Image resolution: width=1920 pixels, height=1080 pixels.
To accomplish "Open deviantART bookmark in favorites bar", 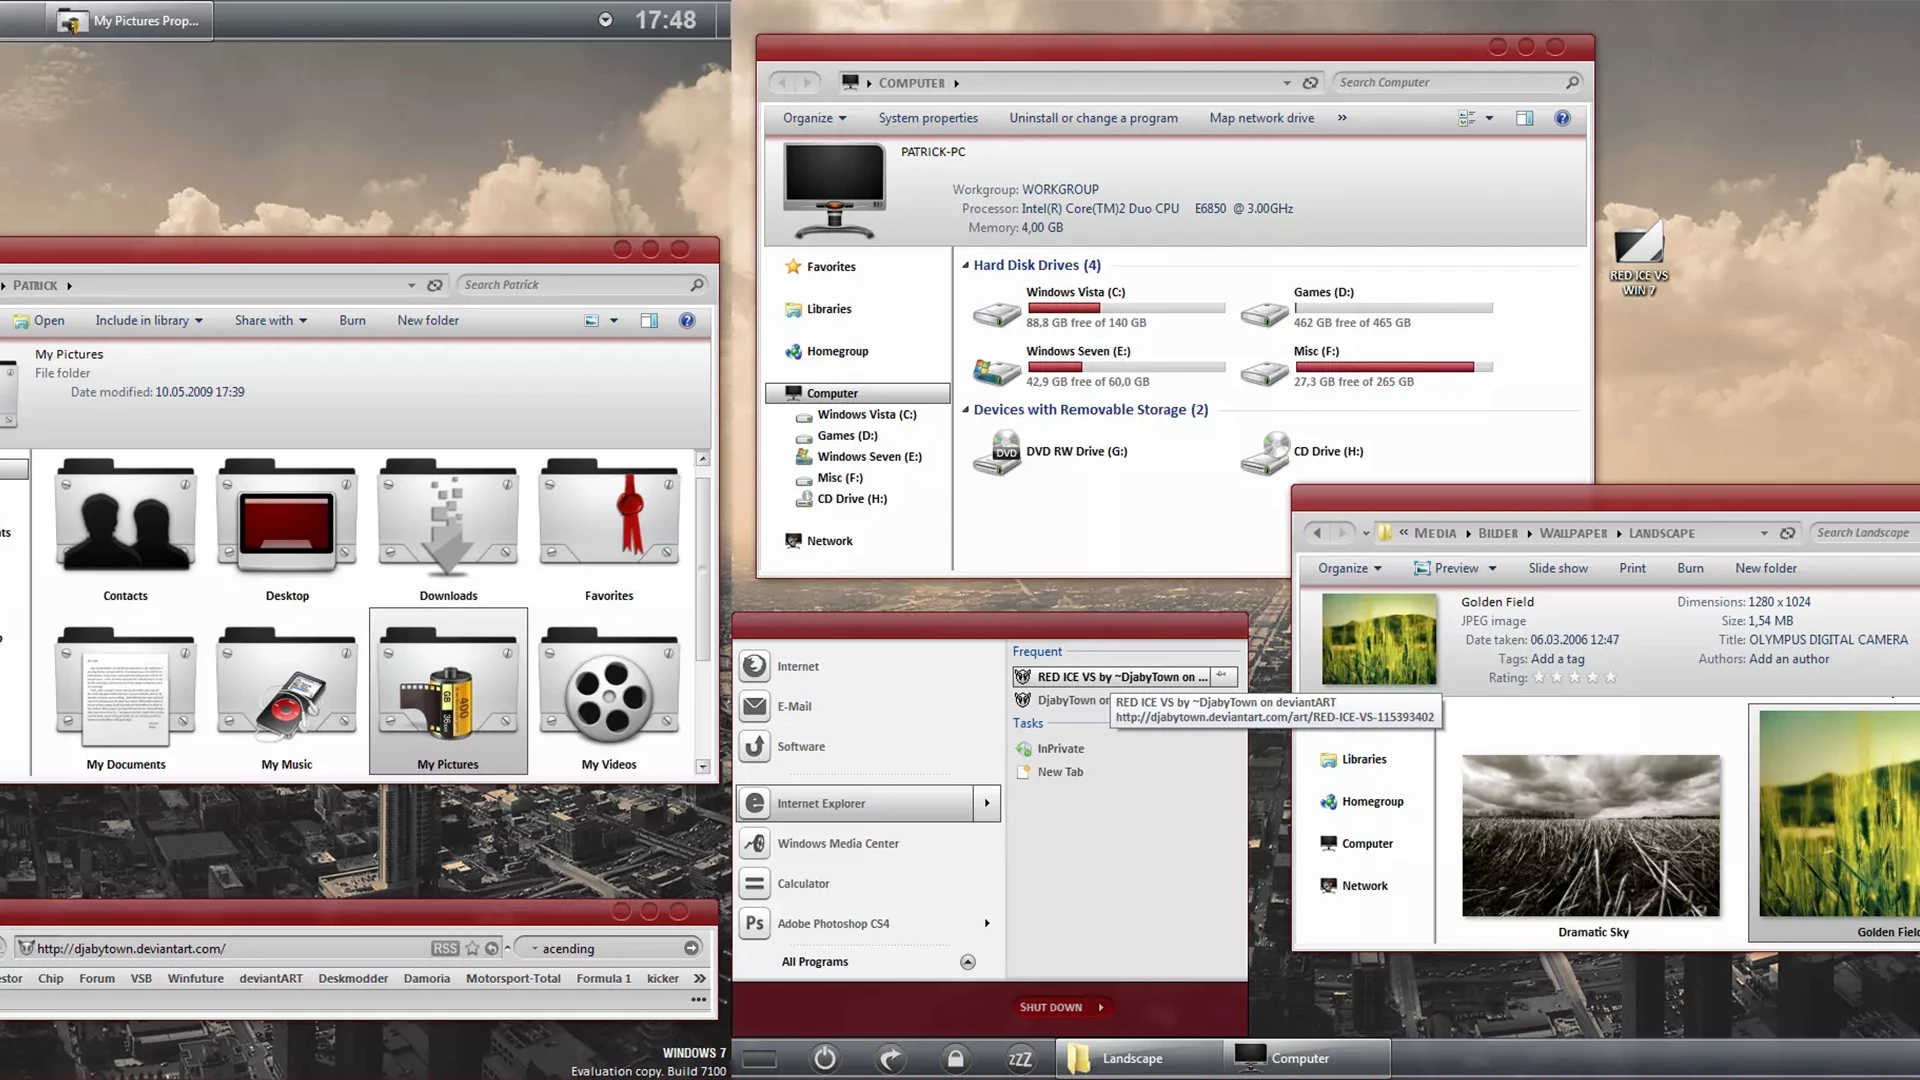I will point(270,979).
